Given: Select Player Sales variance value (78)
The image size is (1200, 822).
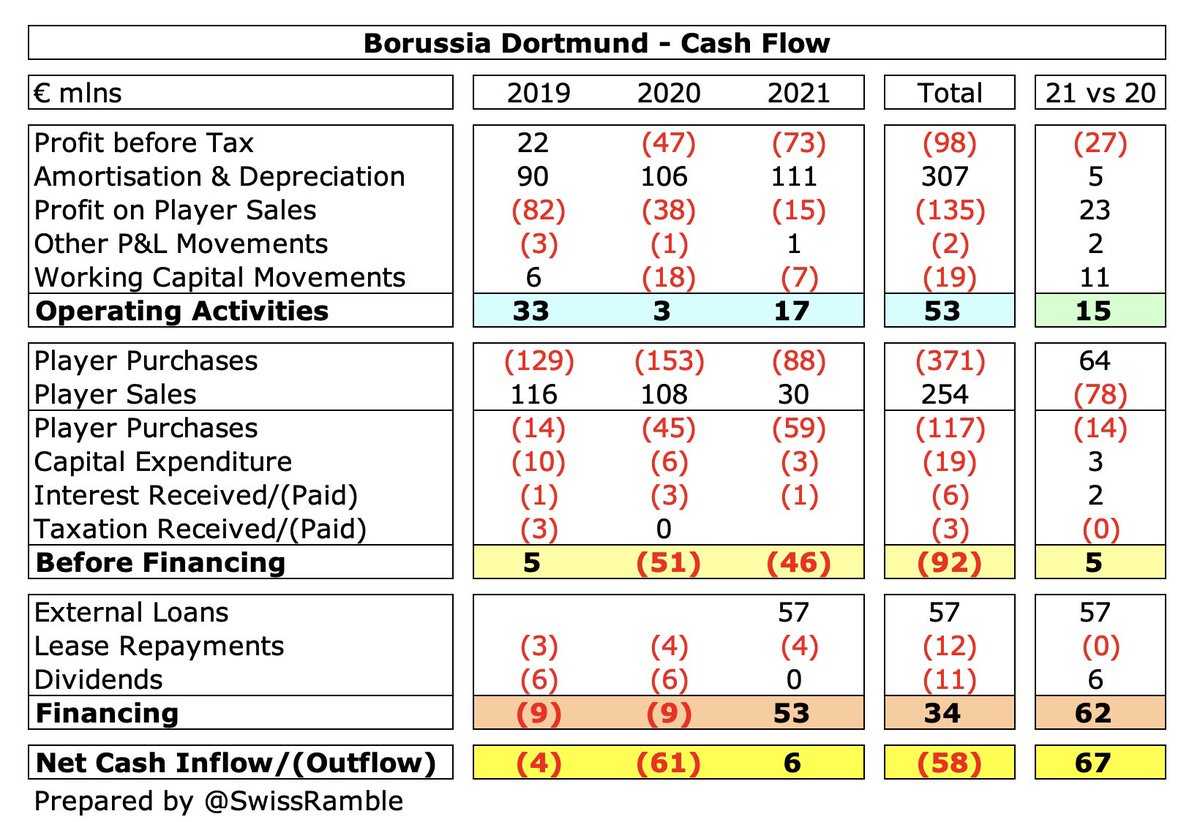Looking at the screenshot, I should click(1099, 394).
